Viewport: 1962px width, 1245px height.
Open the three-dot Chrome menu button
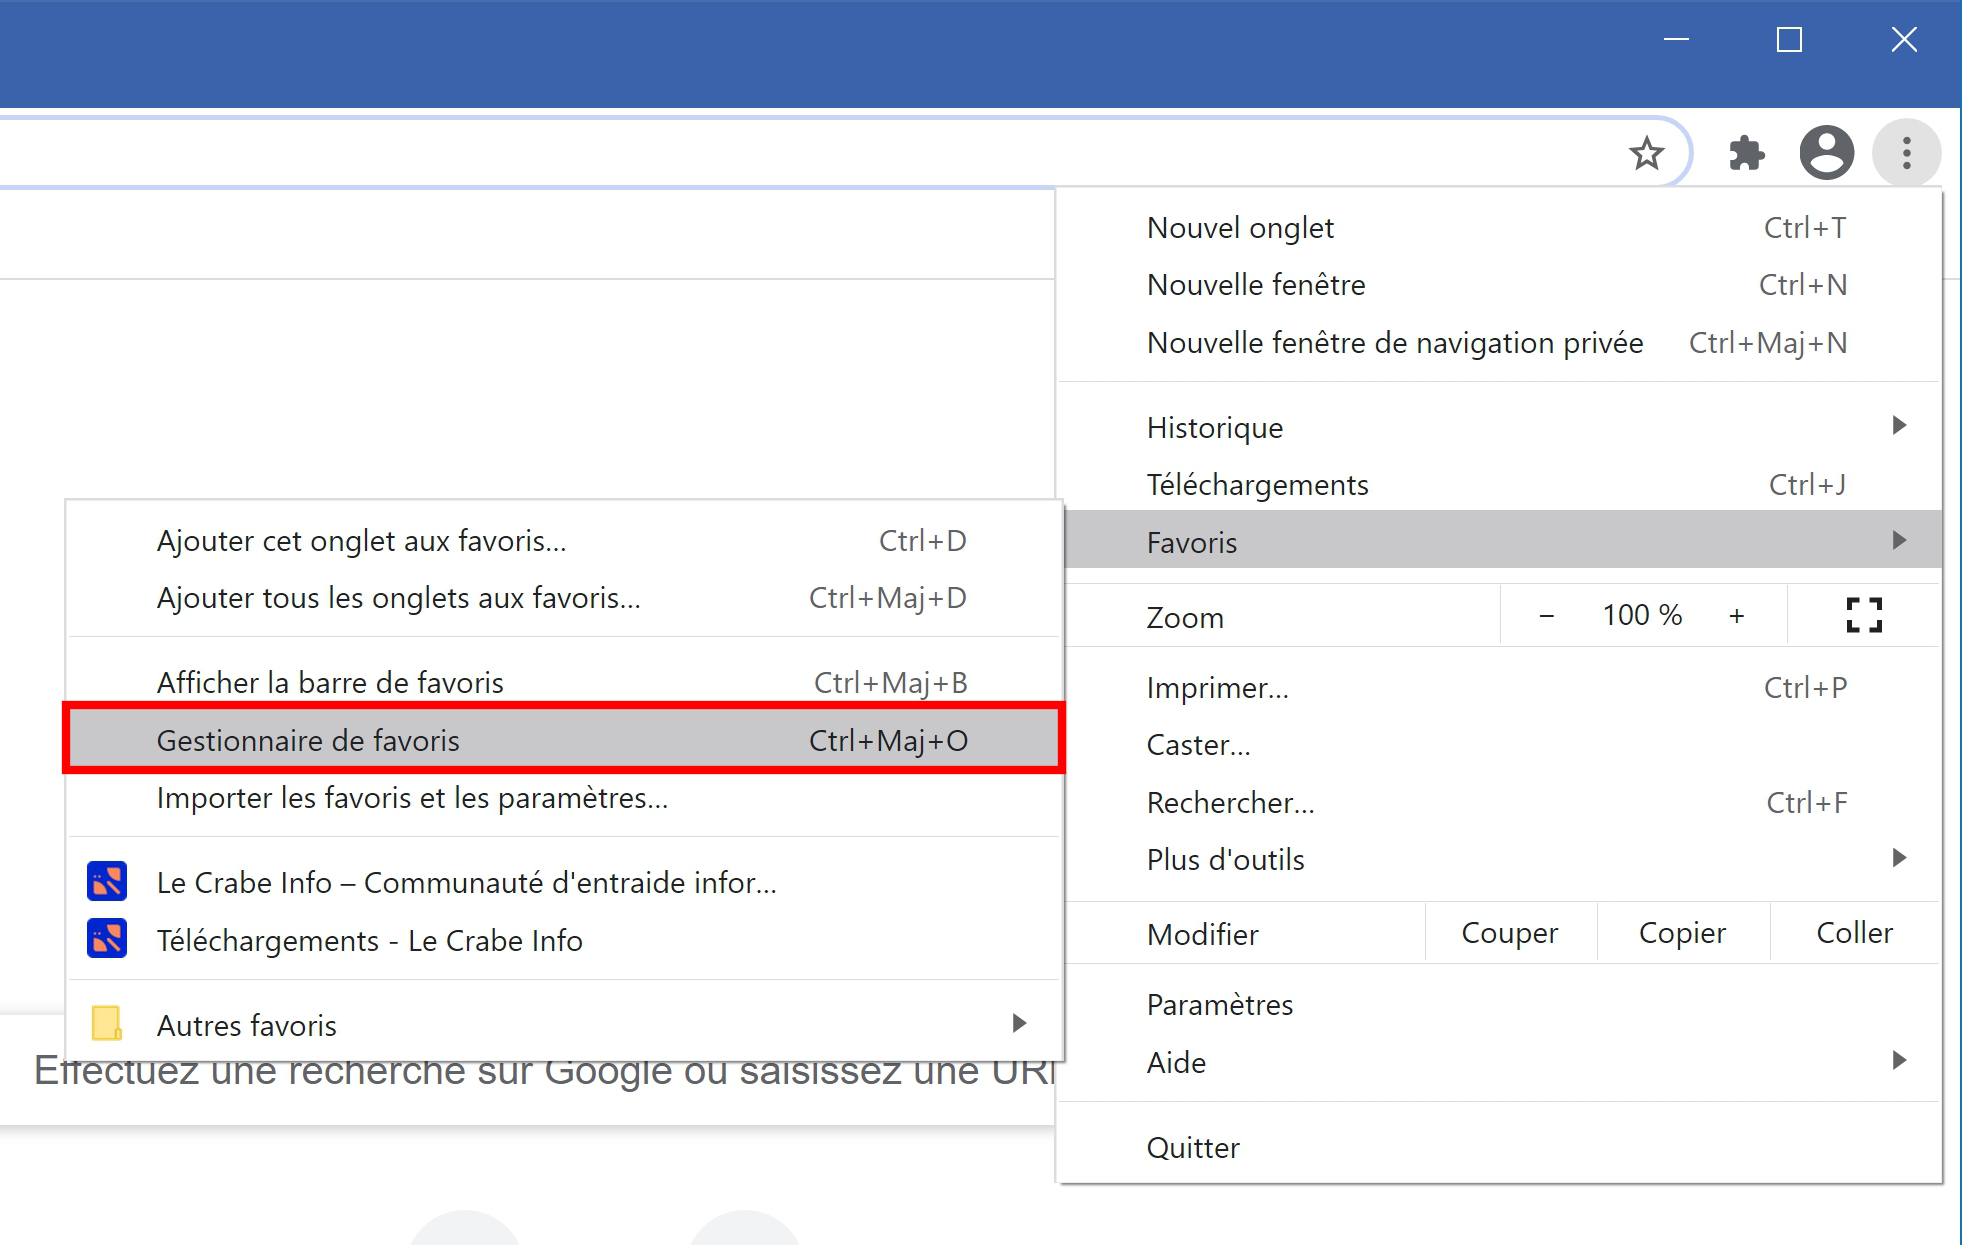coord(1906,153)
